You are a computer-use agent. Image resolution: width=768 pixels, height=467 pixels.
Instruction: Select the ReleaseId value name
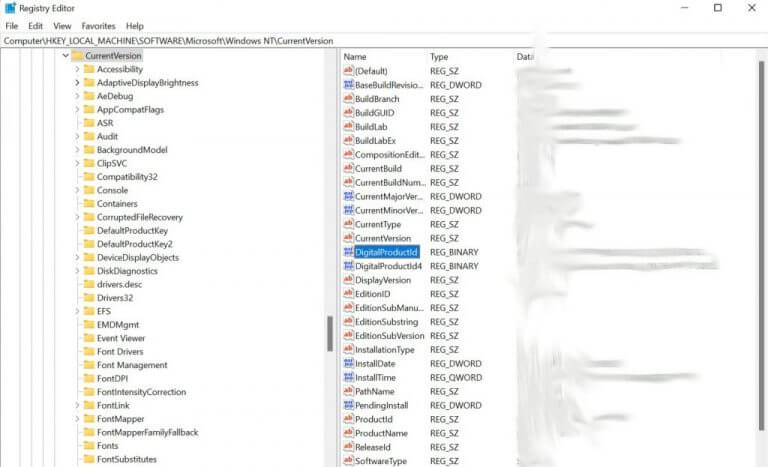[x=373, y=447]
